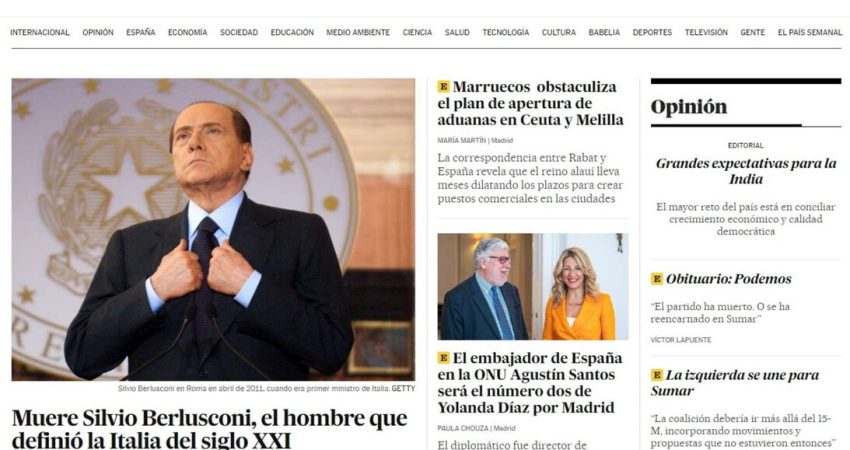The width and height of the screenshot is (850, 450).
Task: Click the subscriber E badge beside Marruecos headline
Action: coord(443,86)
